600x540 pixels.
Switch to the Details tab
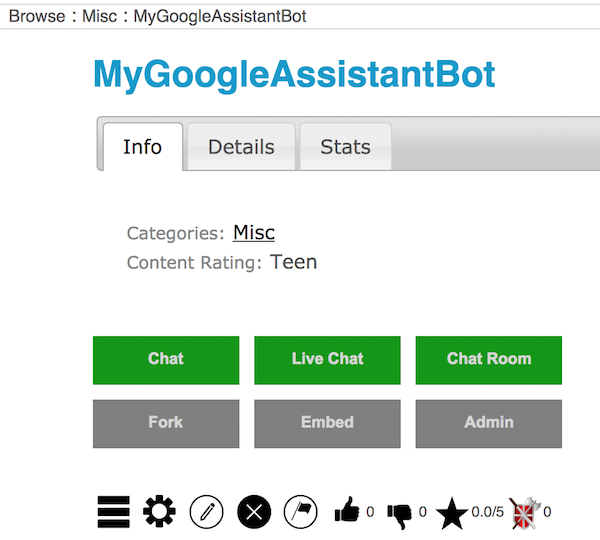[x=241, y=147]
